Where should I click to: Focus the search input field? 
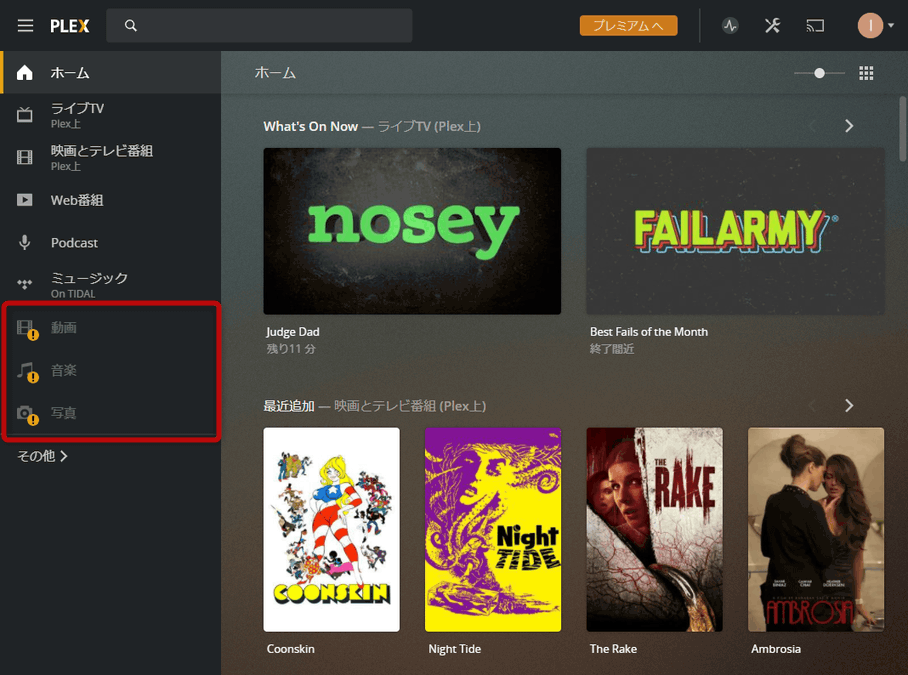pos(259,25)
